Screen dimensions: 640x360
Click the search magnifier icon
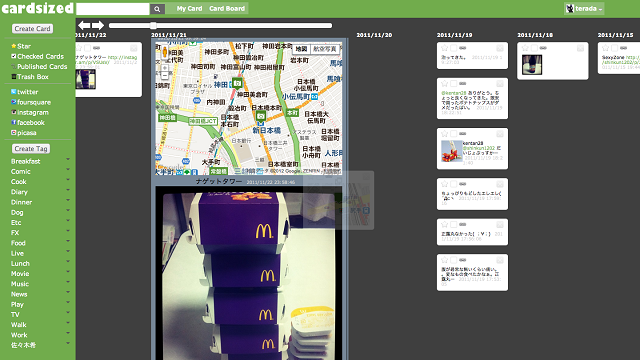pyautogui.click(x=157, y=9)
